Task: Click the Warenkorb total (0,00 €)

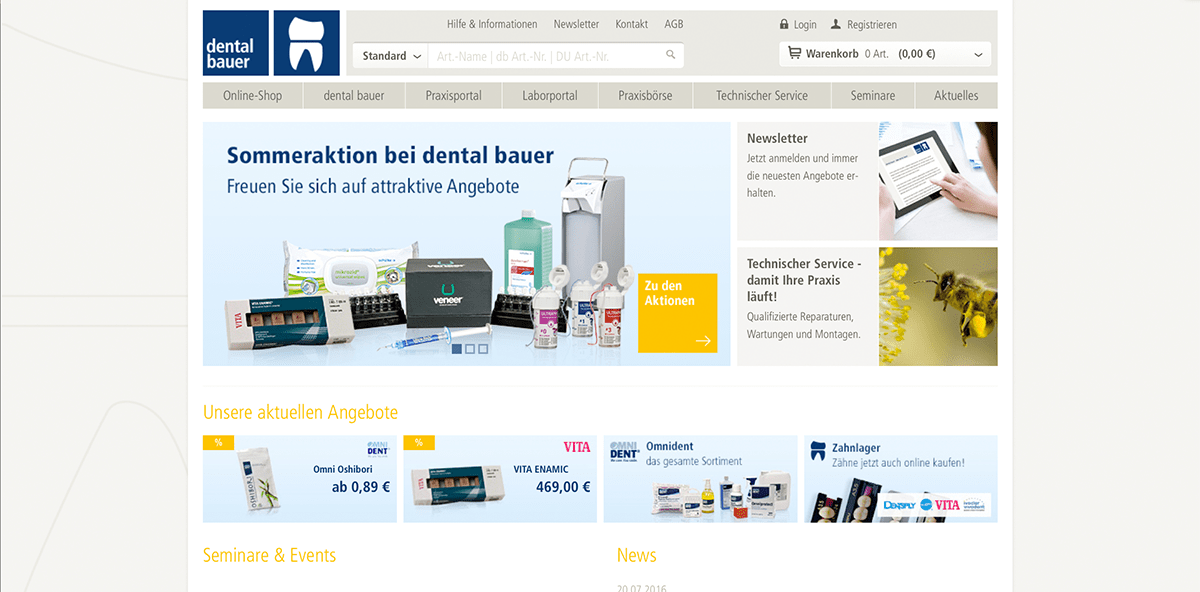Action: click(917, 54)
